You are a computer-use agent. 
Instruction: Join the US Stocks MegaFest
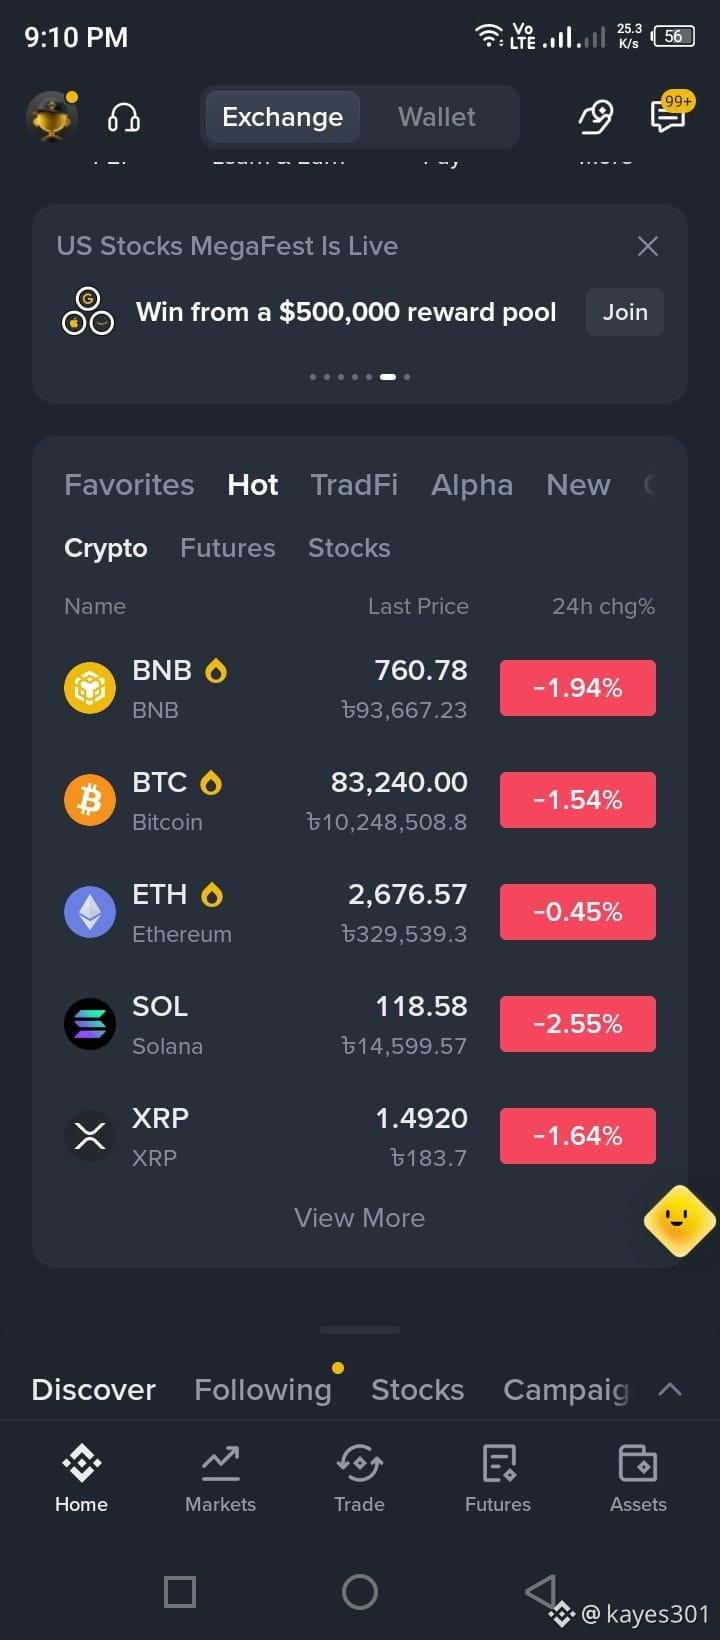[x=625, y=312]
